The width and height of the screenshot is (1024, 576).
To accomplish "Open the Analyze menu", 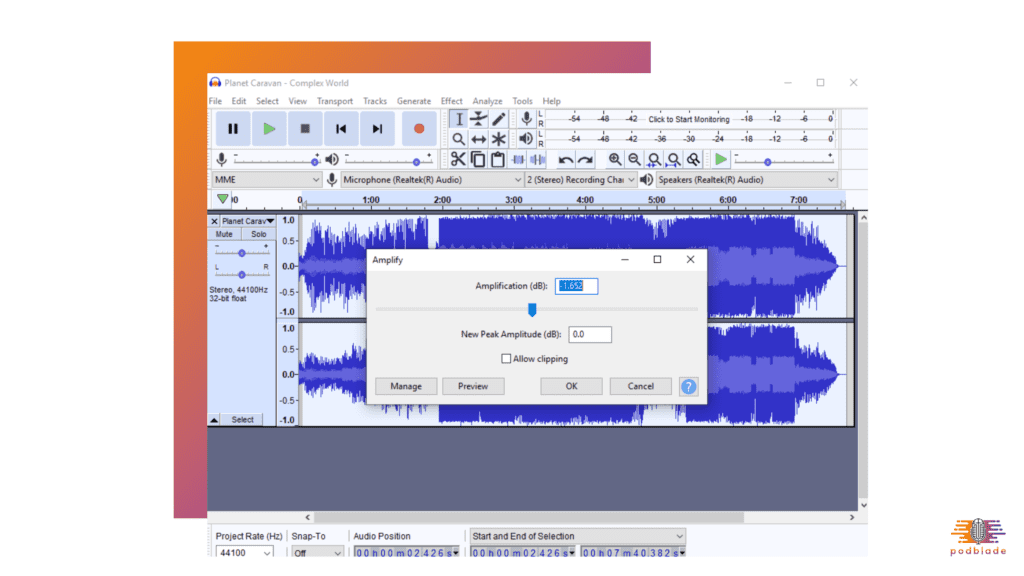I will 487,101.
